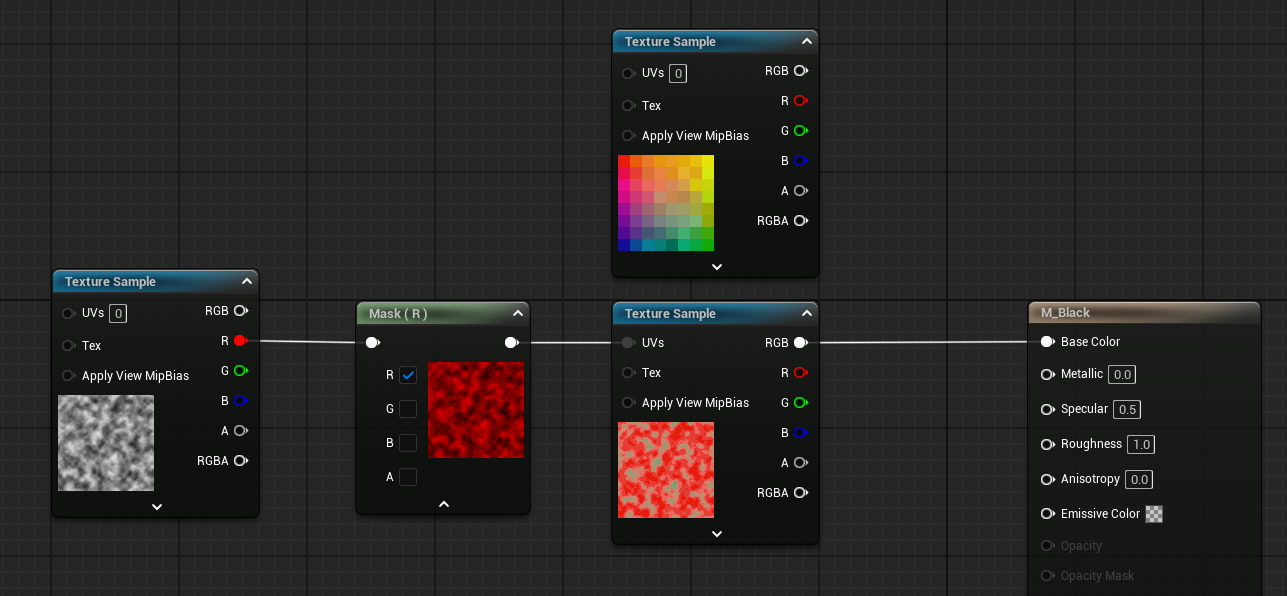Click Tex input pin on grayscale noise Texture Sample
This screenshot has height=596, width=1287.
coord(68,345)
